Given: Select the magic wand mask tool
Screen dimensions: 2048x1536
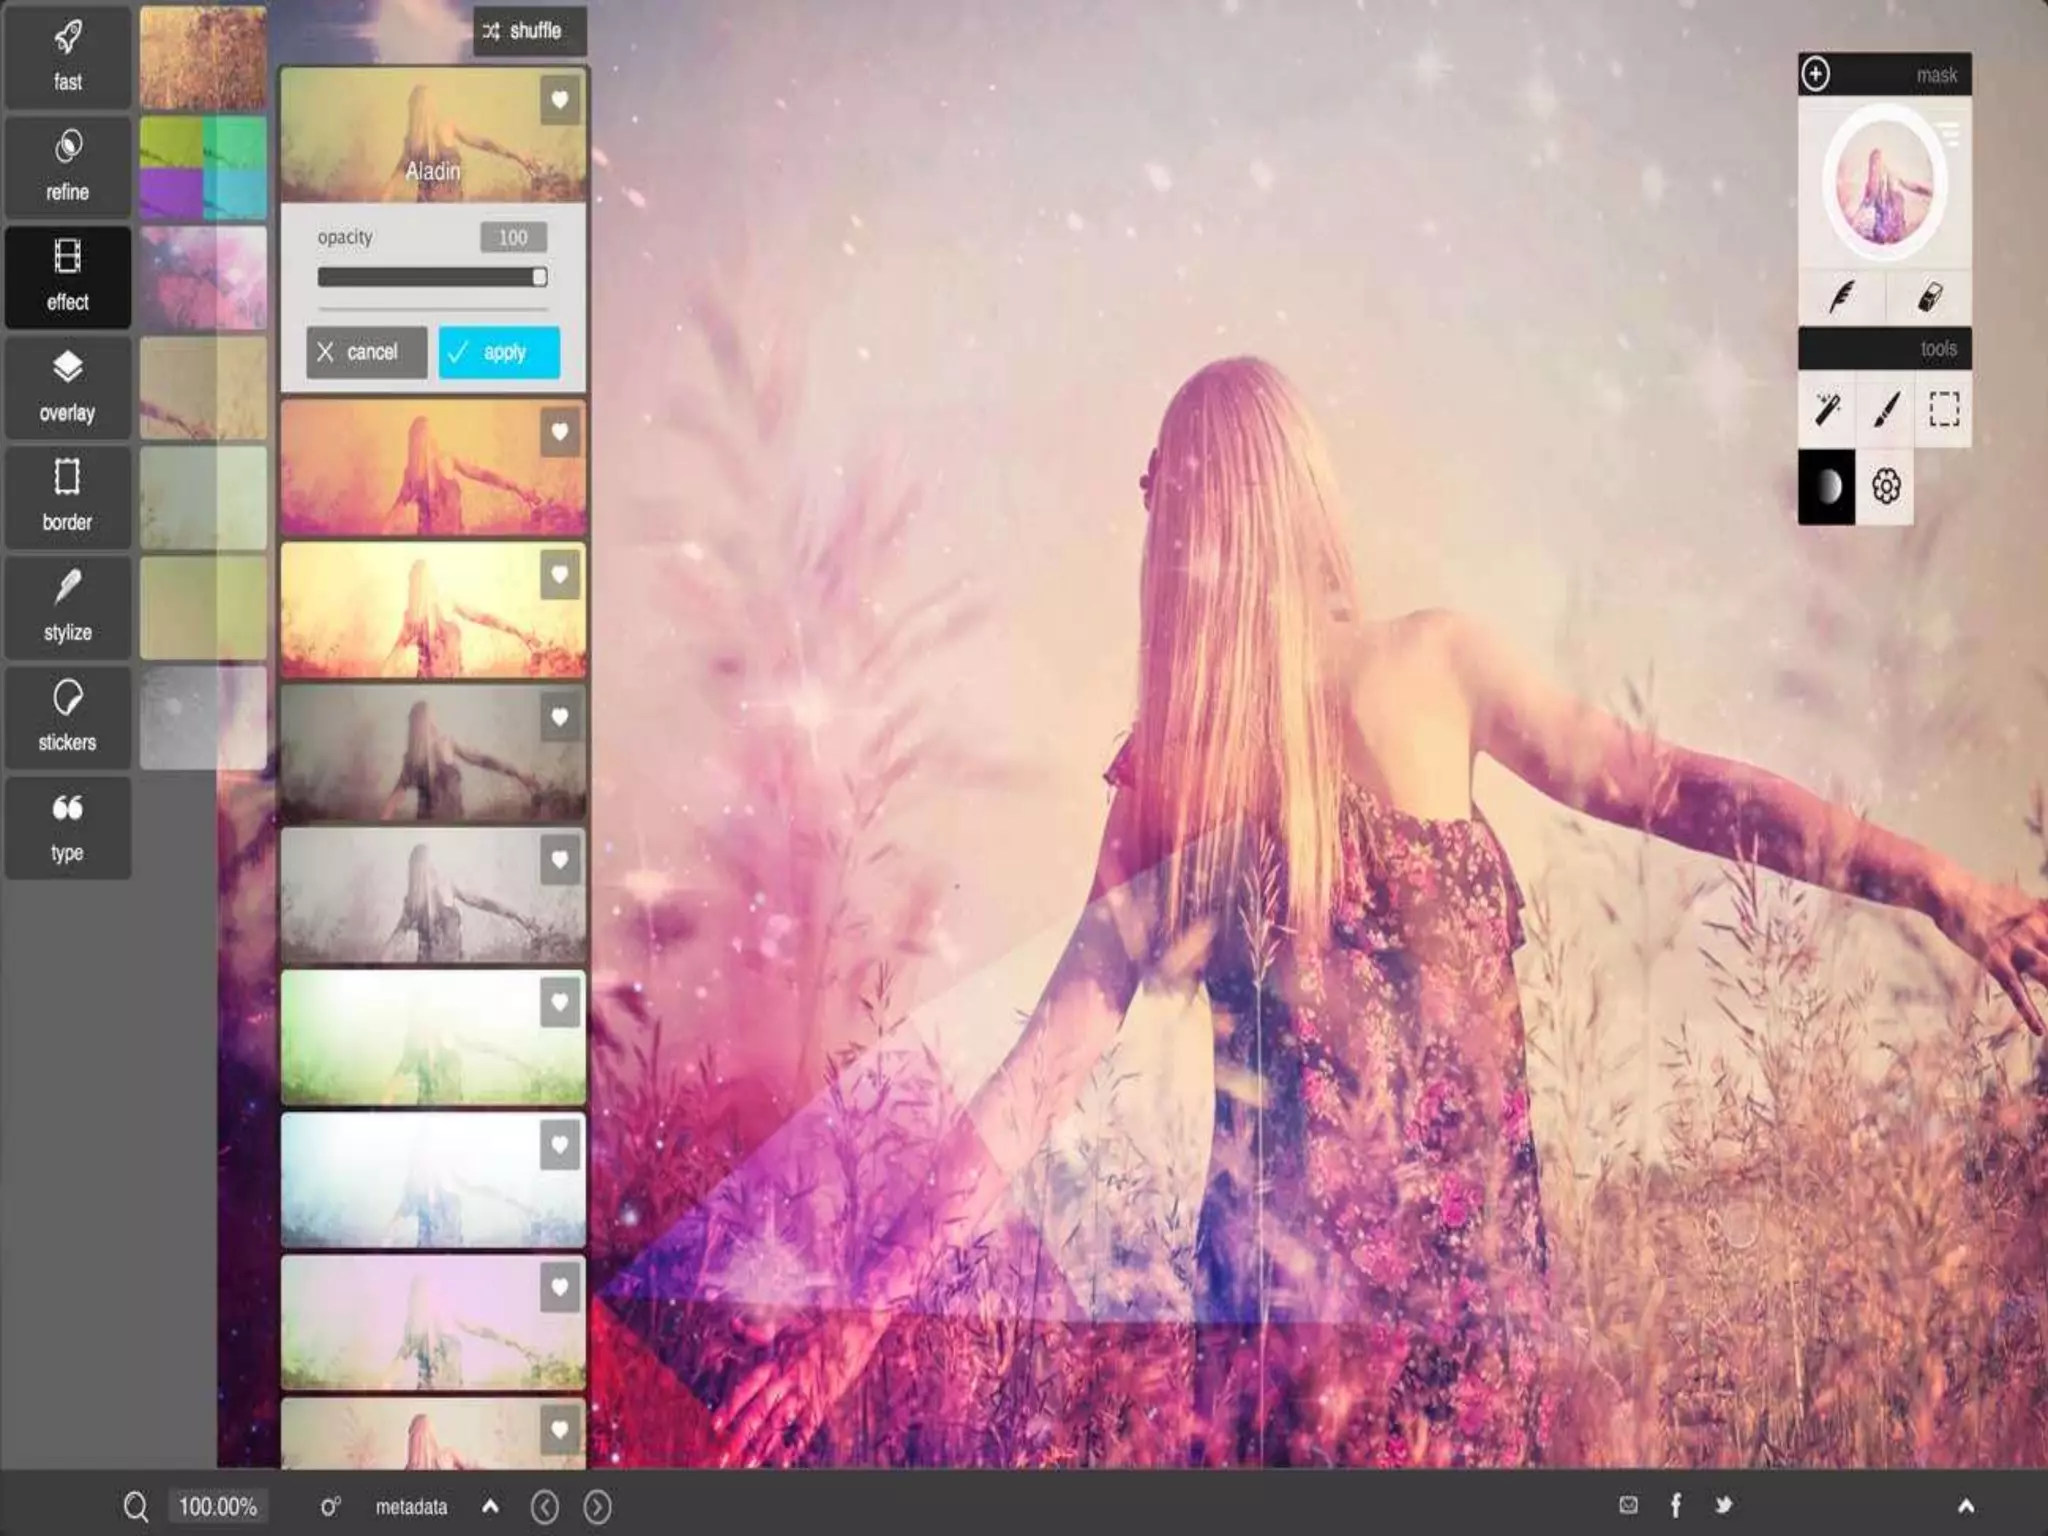Looking at the screenshot, I should [1827, 409].
